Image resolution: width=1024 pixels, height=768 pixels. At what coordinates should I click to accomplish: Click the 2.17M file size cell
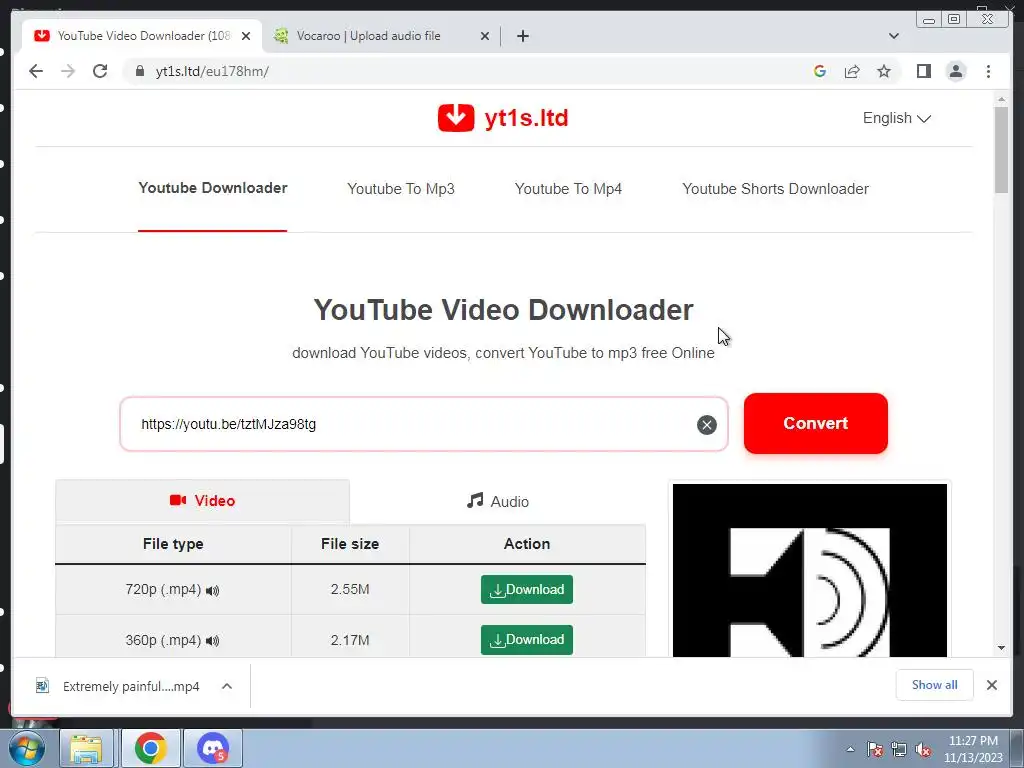tap(350, 640)
